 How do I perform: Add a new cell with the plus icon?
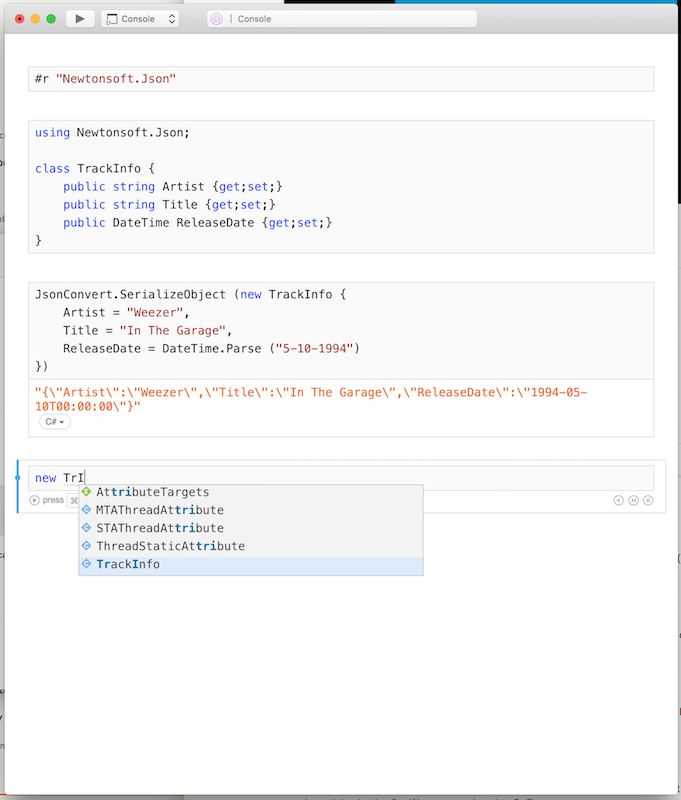click(618, 501)
